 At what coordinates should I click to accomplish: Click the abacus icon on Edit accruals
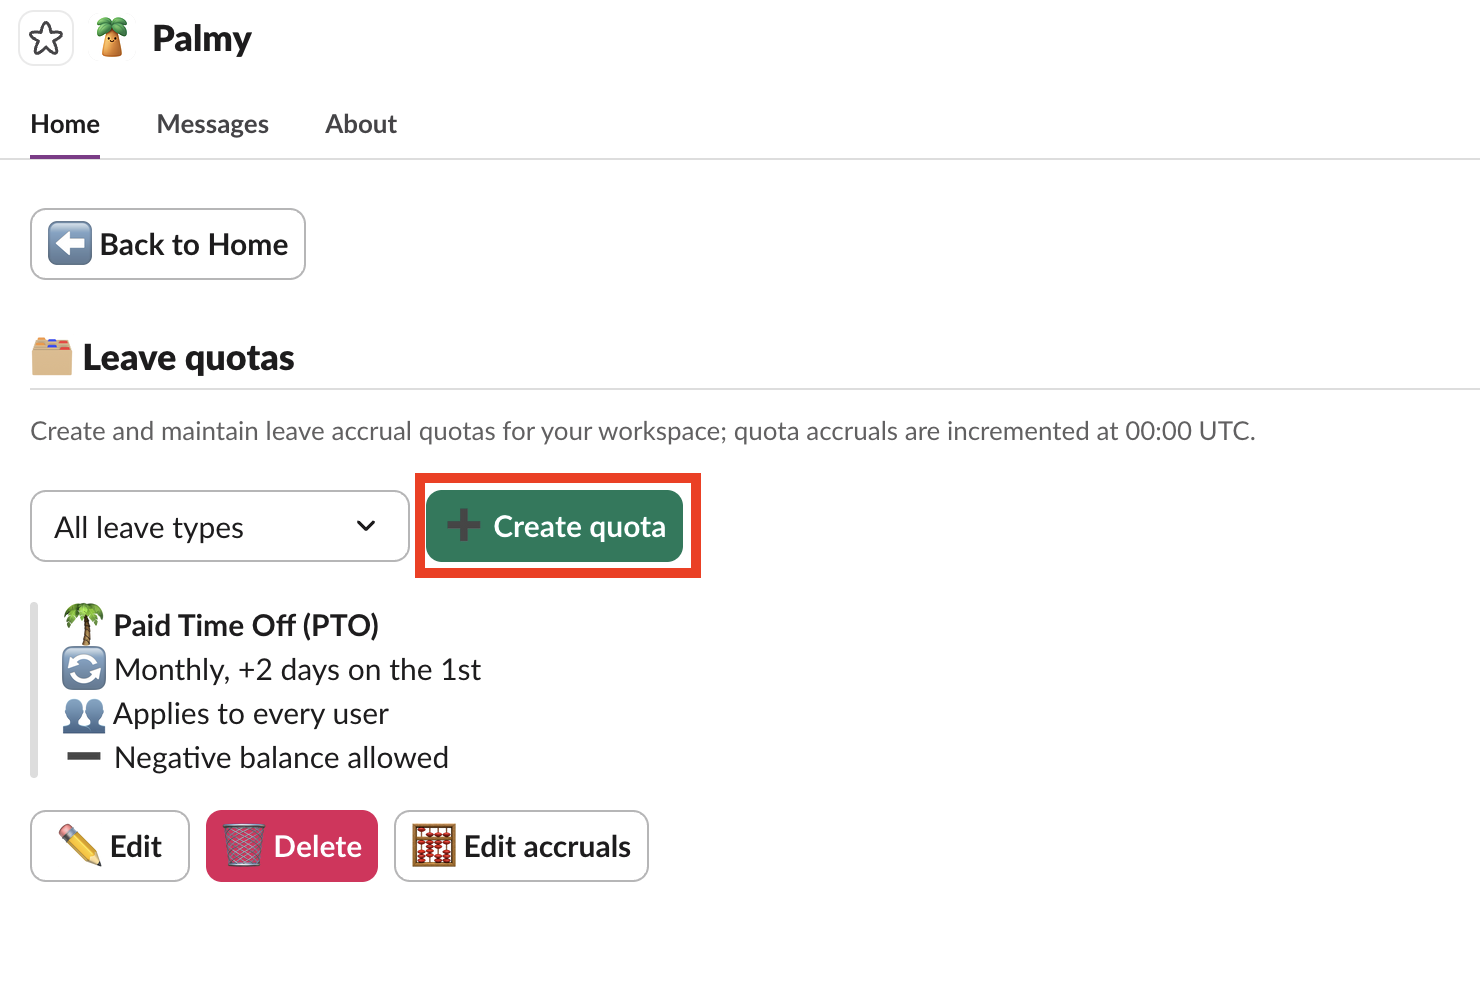(434, 846)
